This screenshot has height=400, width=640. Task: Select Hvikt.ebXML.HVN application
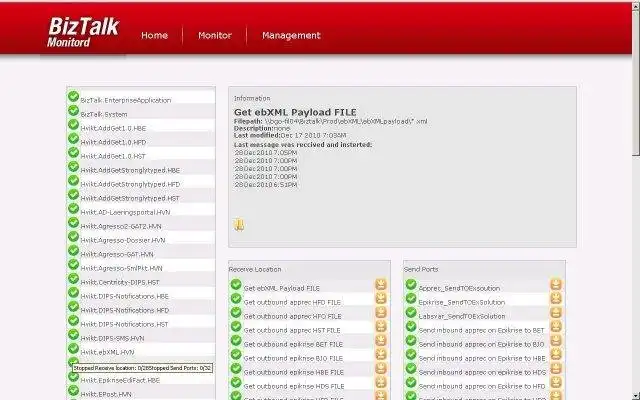tap(107, 352)
